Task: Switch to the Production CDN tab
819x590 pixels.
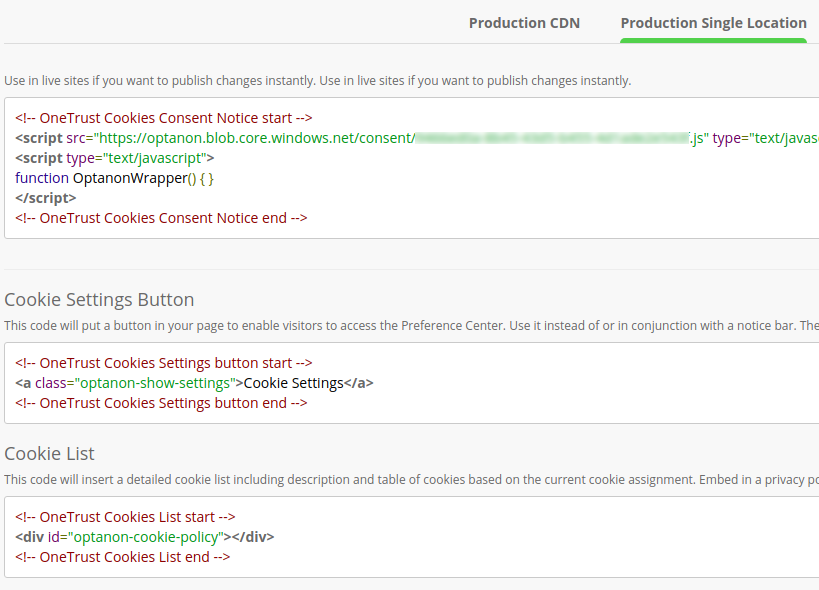Action: 524,23
